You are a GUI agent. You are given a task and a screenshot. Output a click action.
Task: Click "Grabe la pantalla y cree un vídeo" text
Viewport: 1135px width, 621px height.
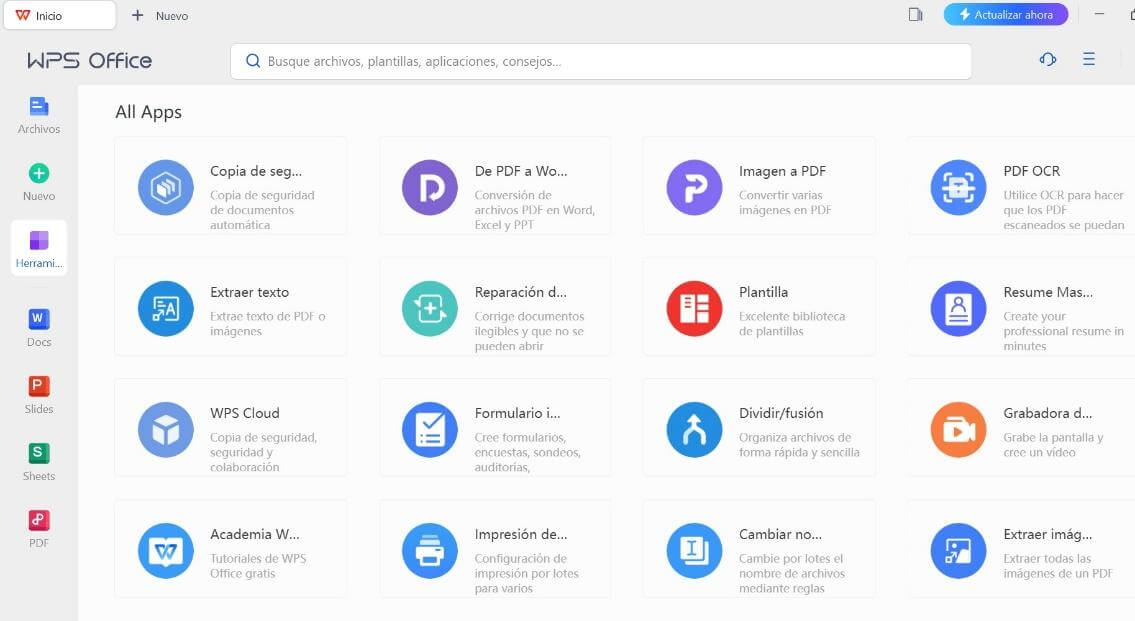(1053, 445)
